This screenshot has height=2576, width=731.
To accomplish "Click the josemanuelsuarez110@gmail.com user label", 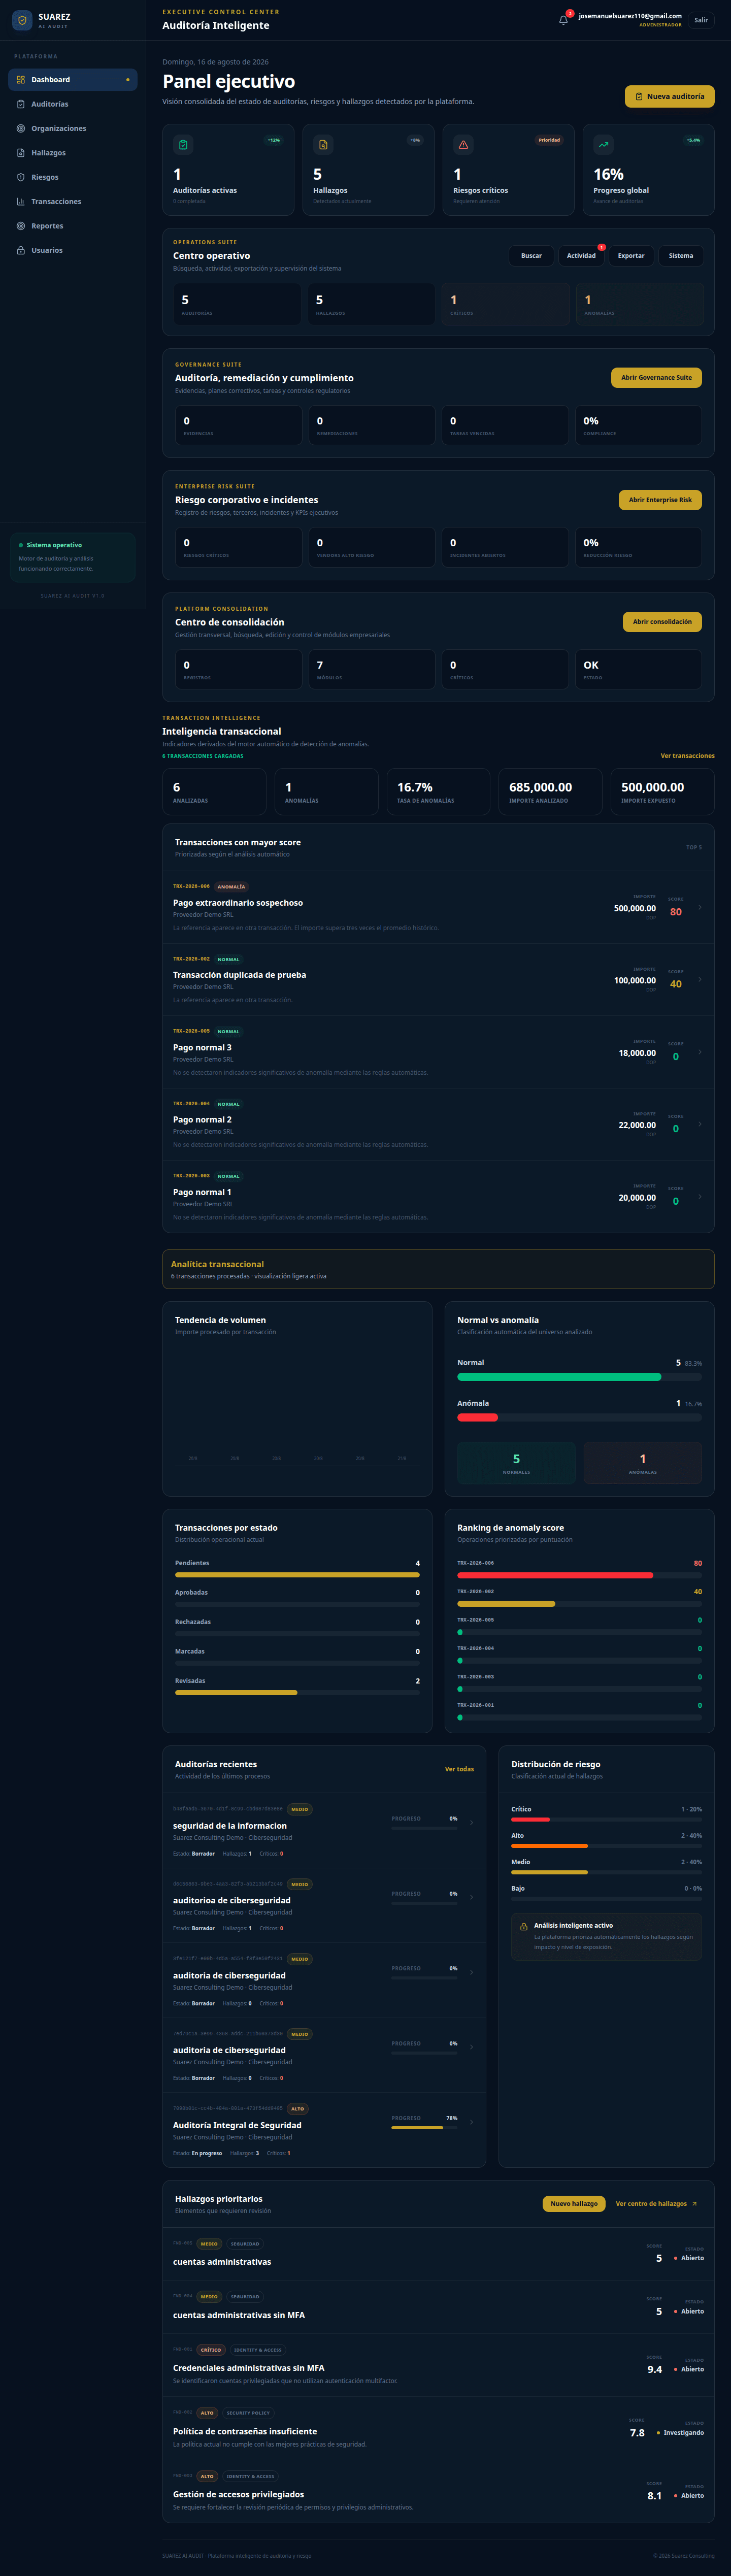I will 630,16.
